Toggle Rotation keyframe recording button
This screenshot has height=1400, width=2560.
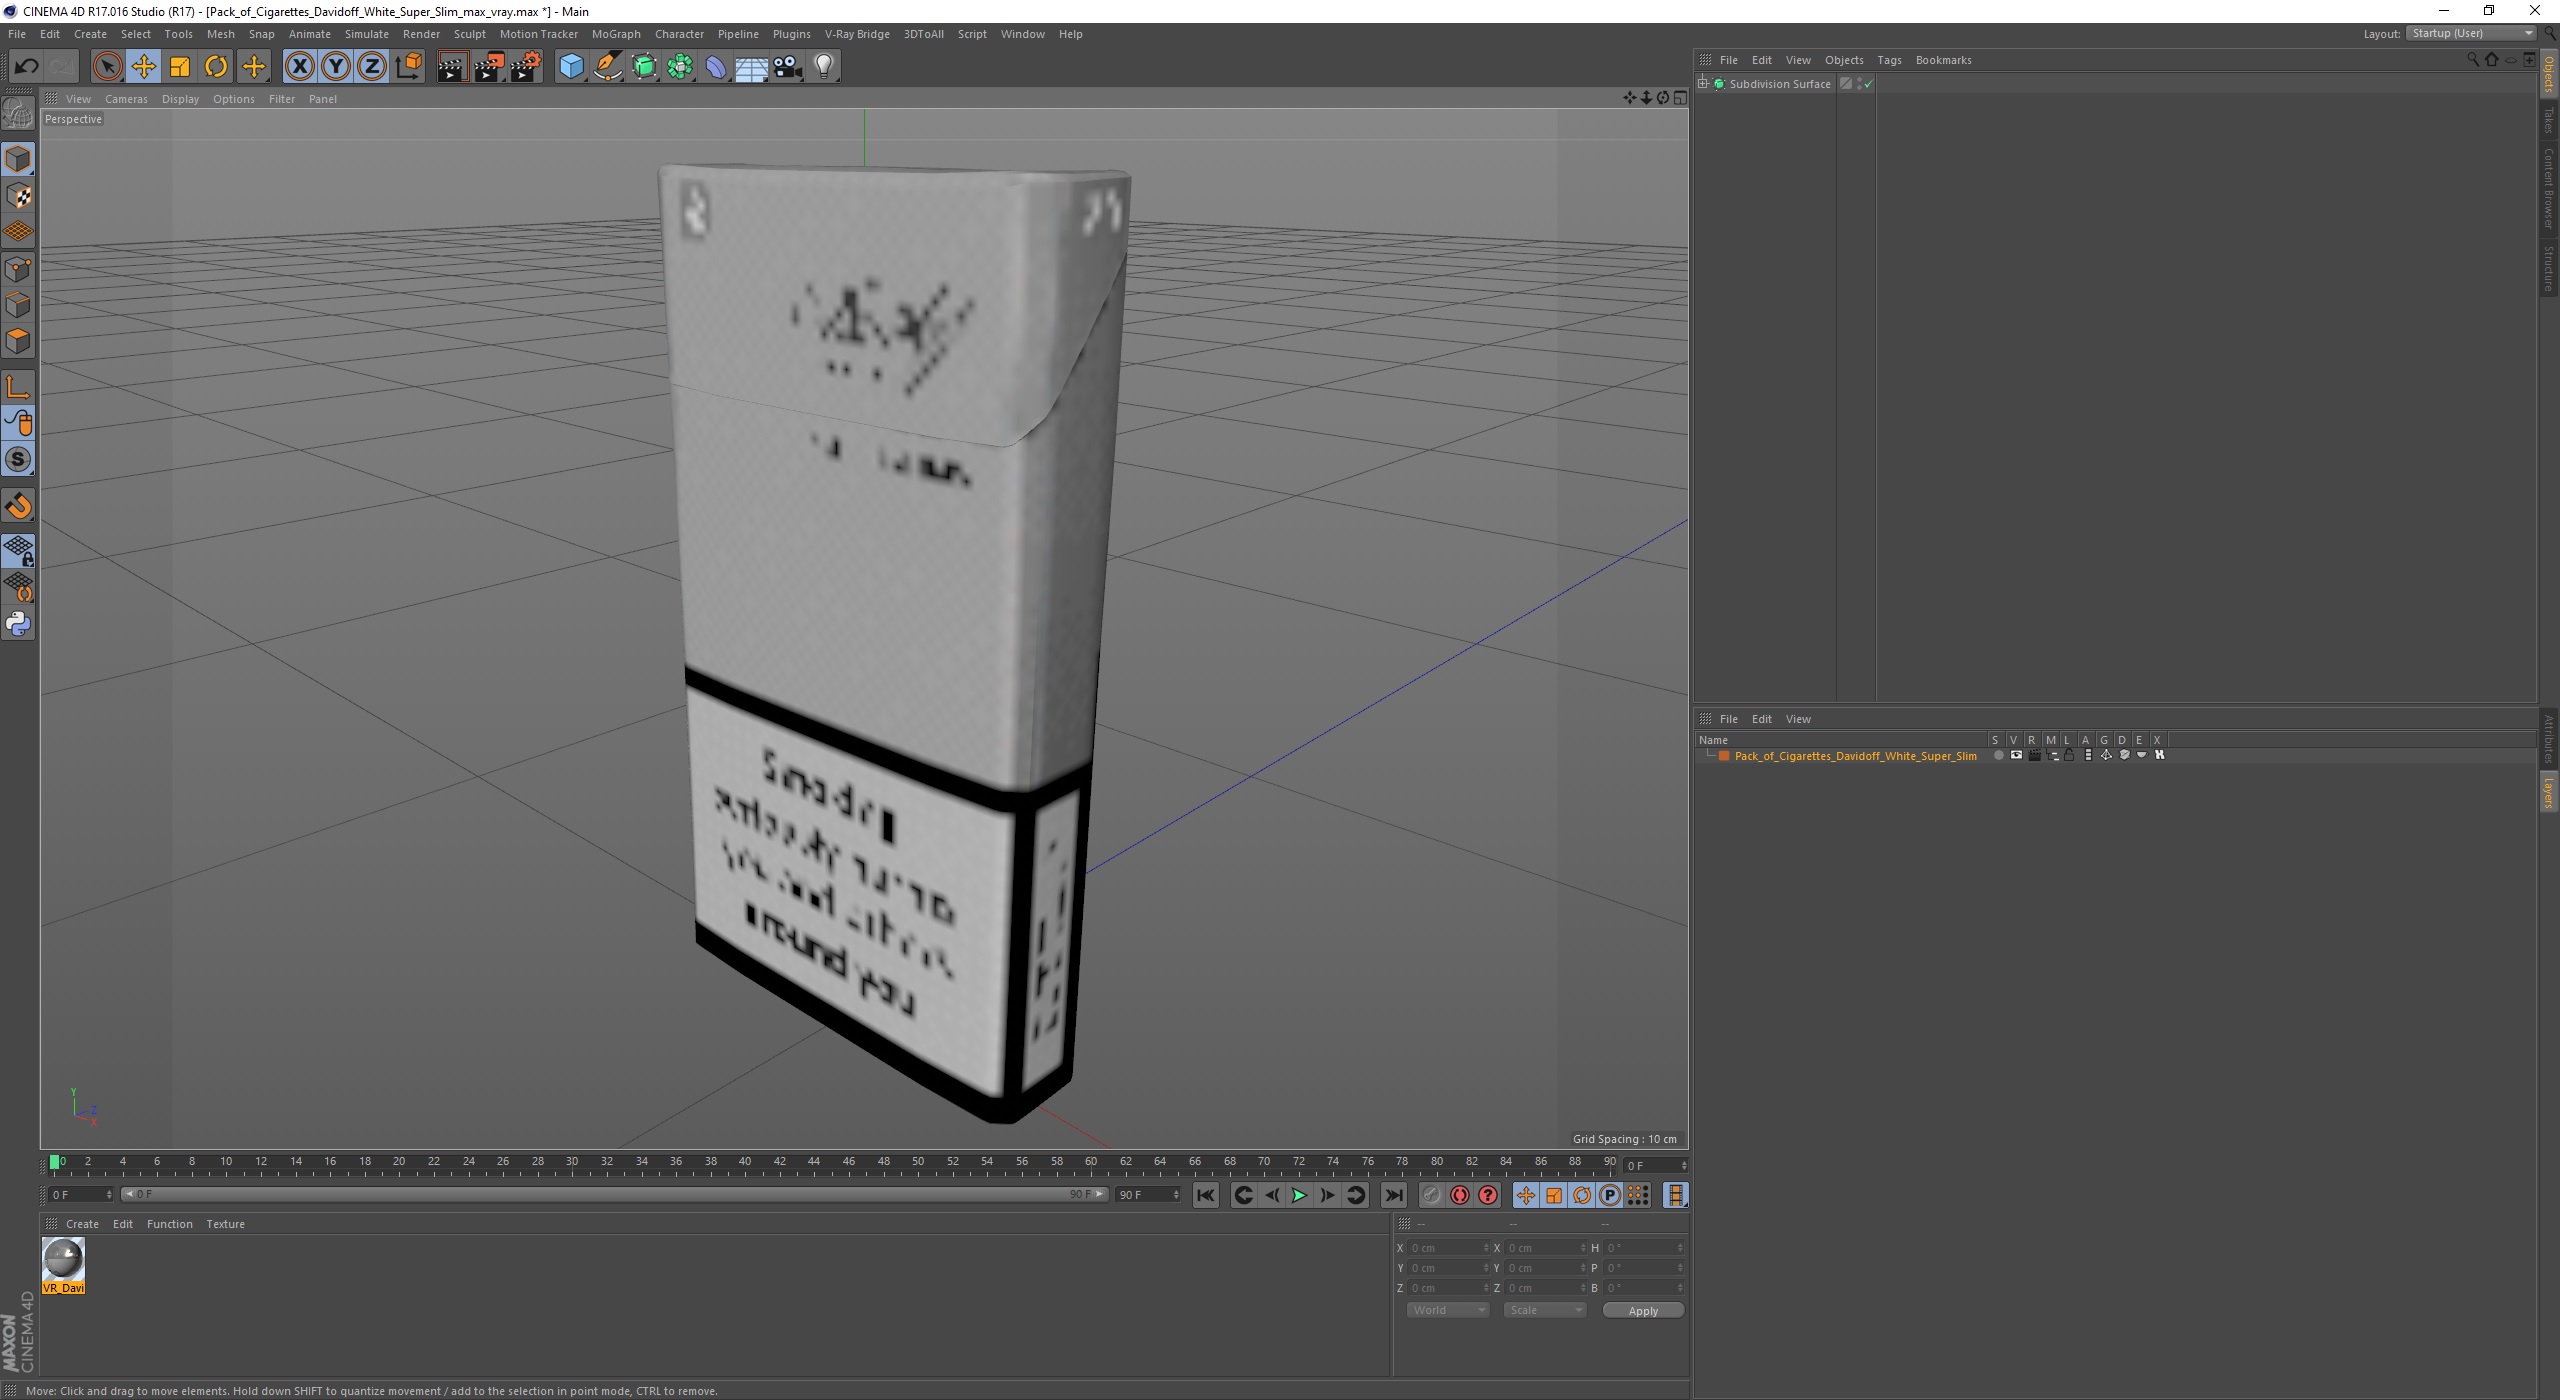click(x=1581, y=1196)
